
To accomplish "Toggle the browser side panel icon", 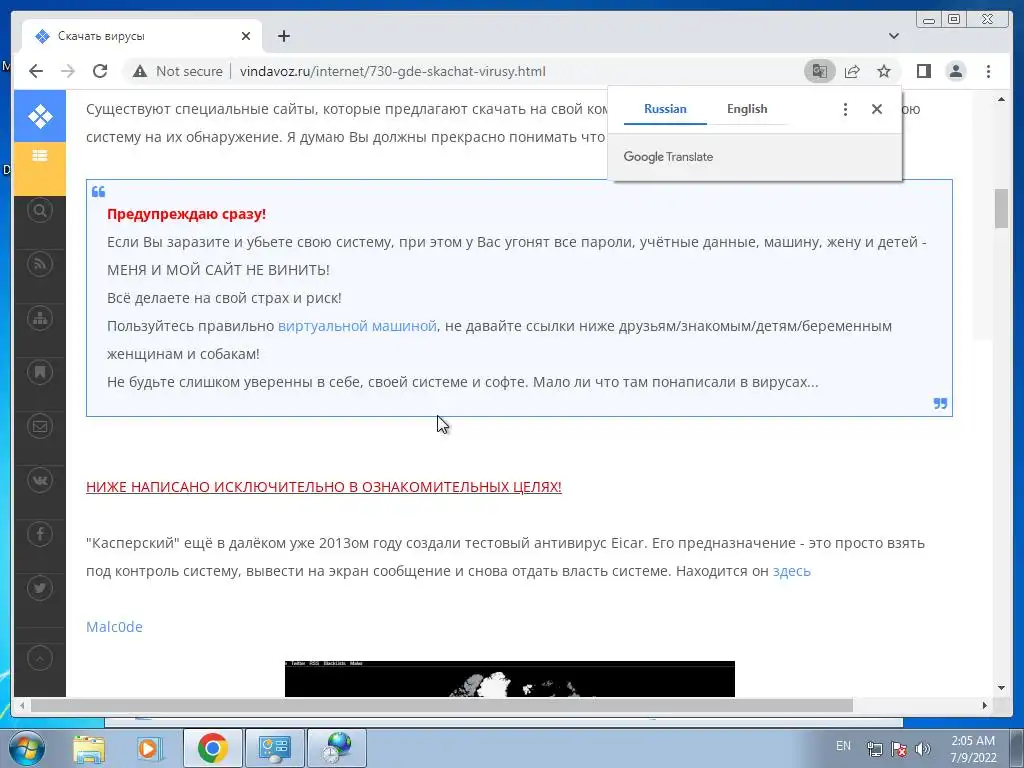I will 923,71.
